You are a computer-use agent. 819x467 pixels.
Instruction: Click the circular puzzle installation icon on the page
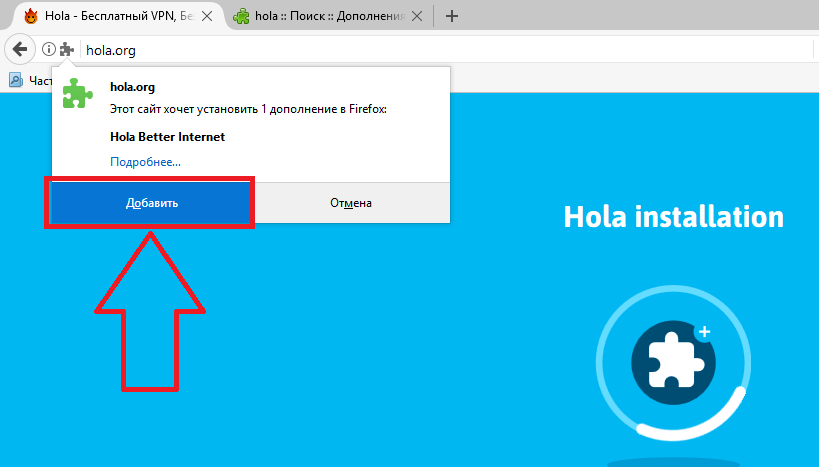[x=673, y=363]
